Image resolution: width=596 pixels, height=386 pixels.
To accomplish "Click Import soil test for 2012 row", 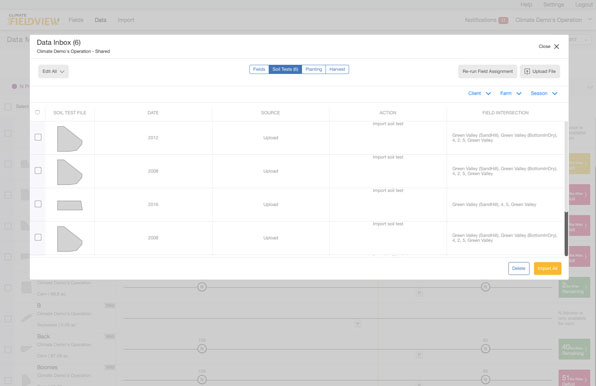I will click(388, 124).
